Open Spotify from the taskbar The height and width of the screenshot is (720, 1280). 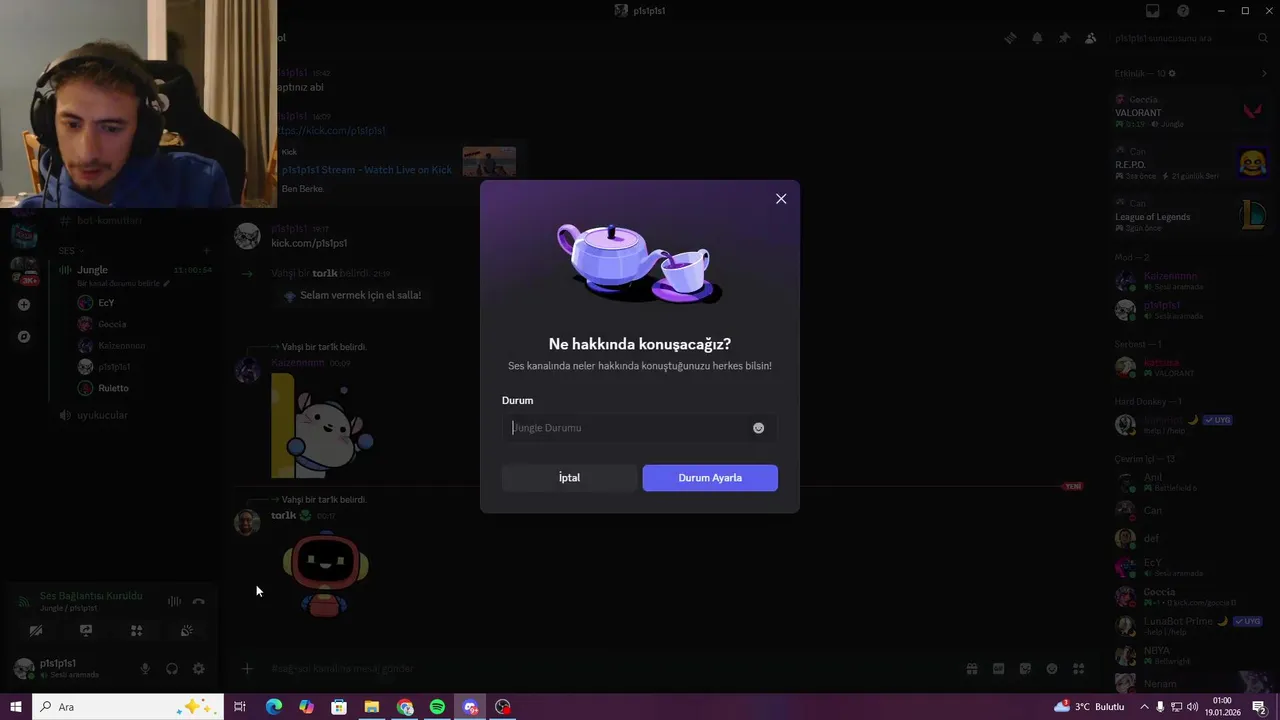point(437,707)
